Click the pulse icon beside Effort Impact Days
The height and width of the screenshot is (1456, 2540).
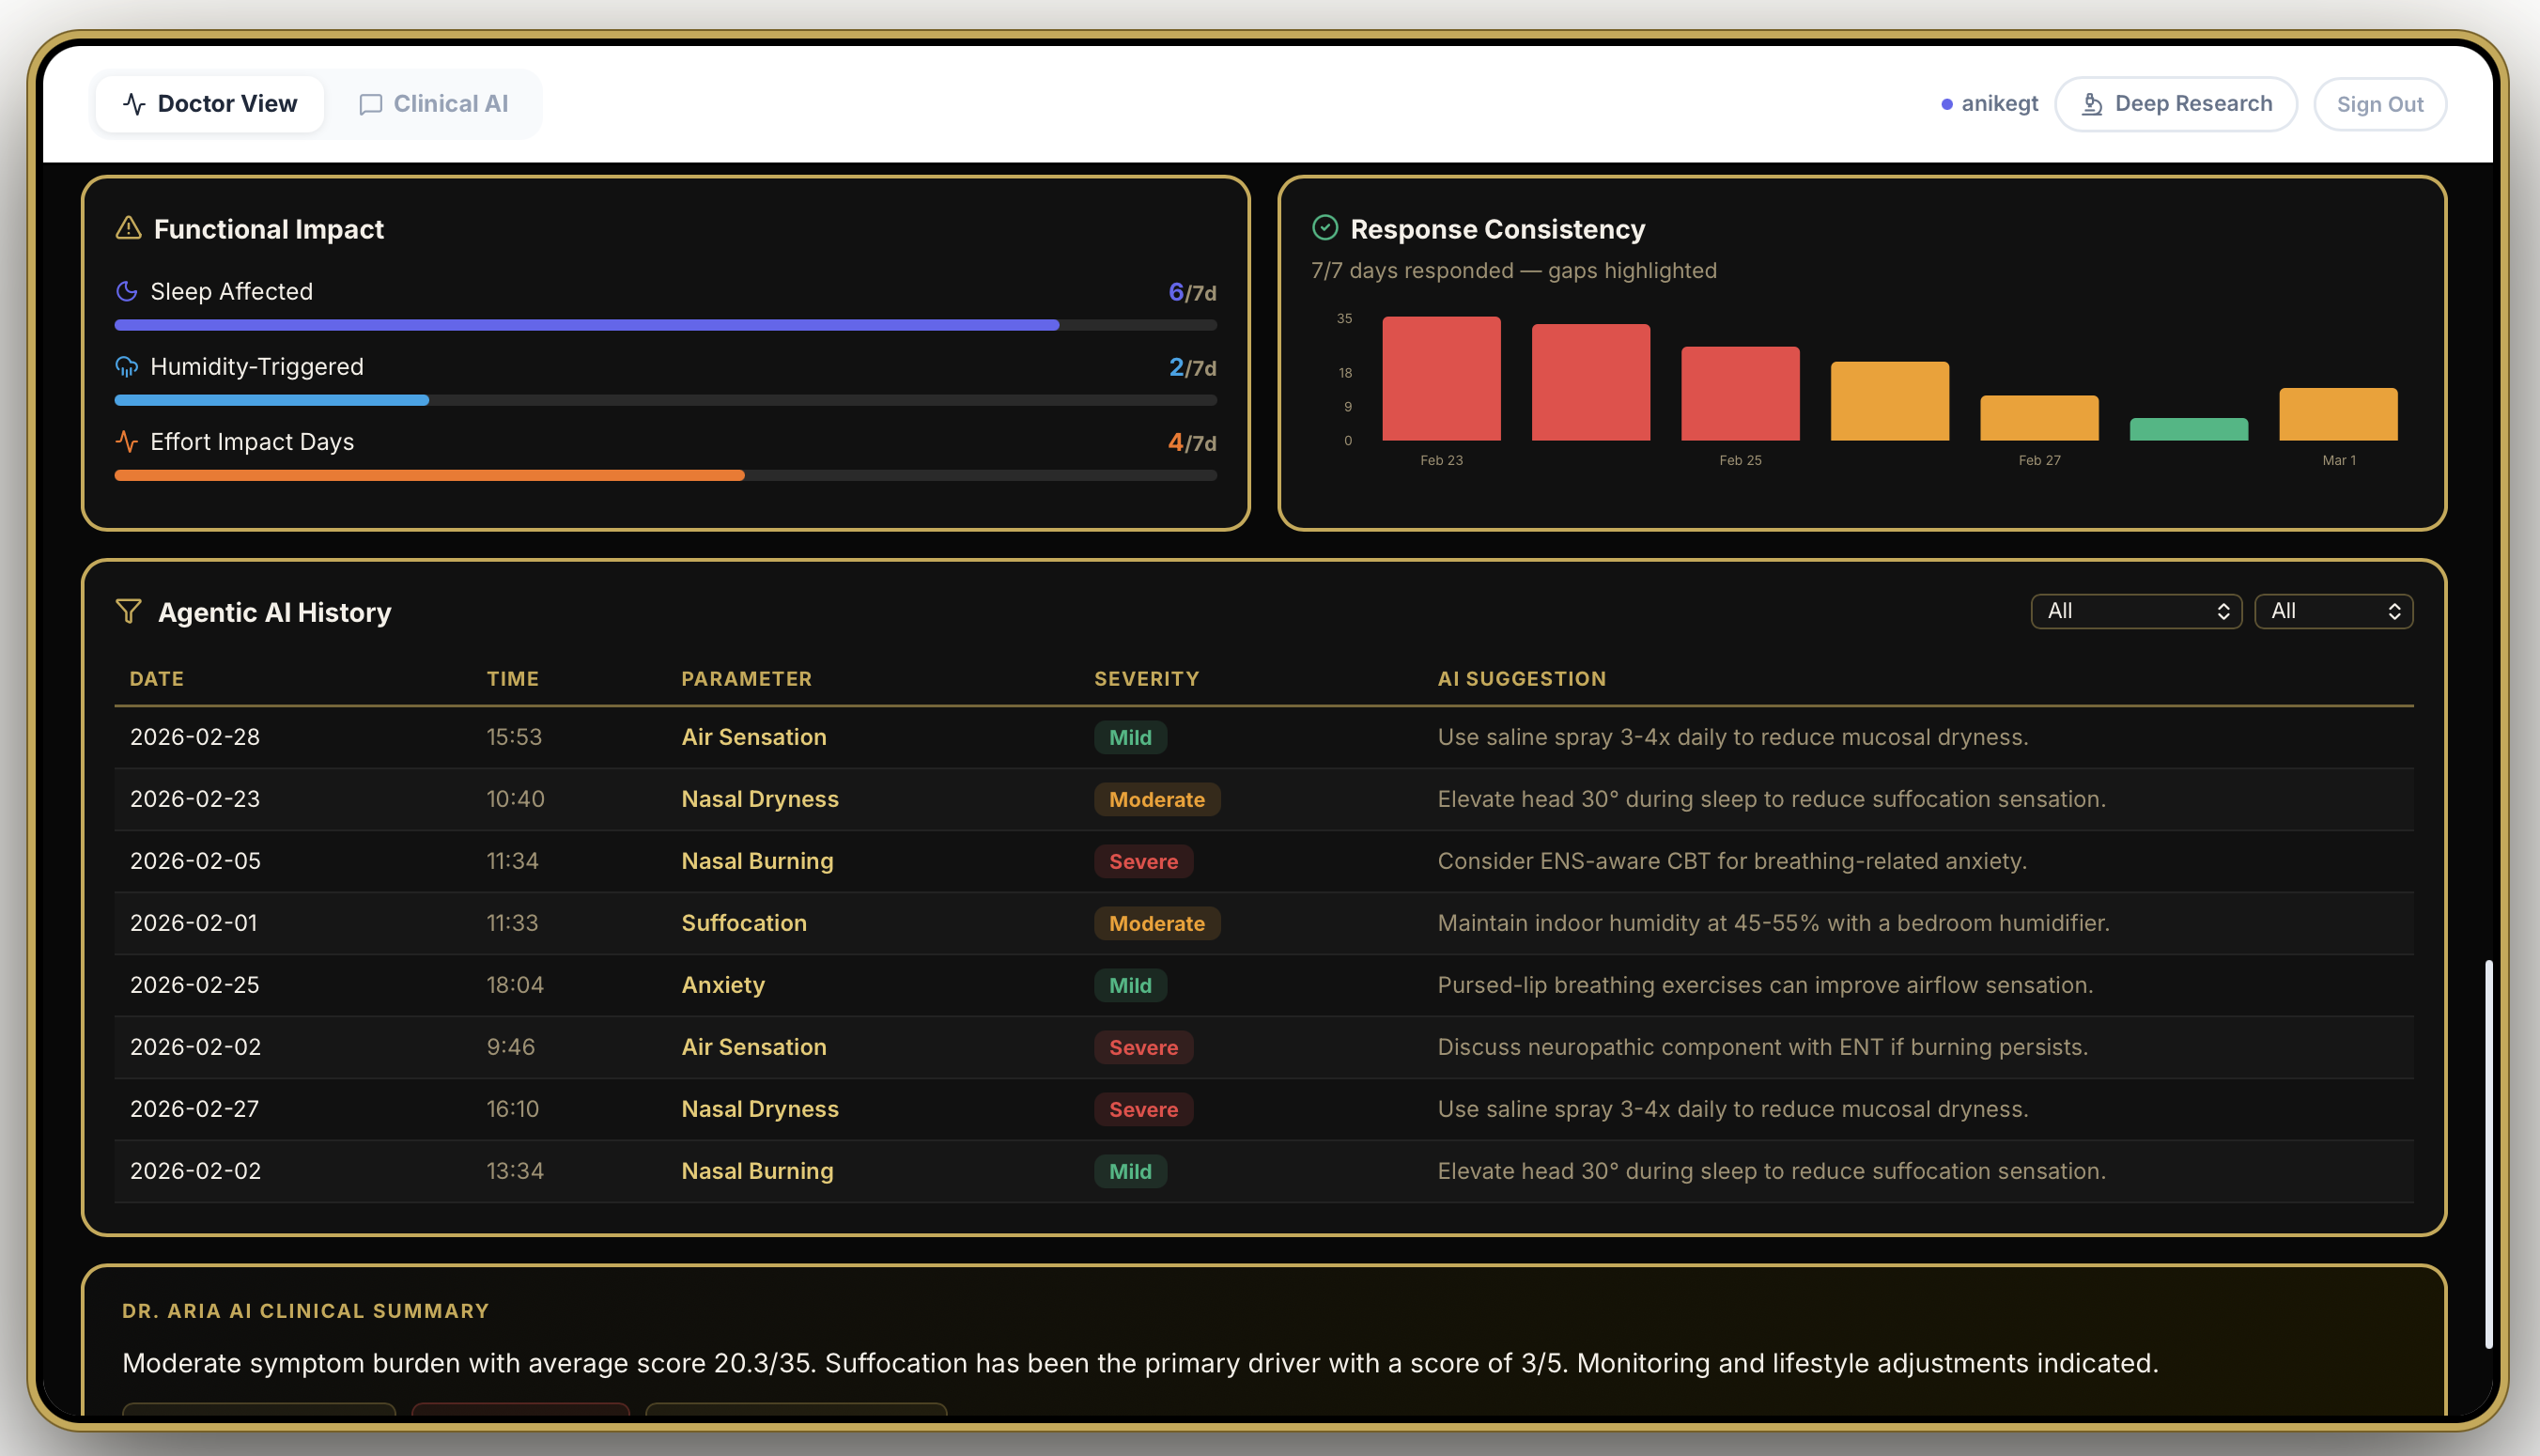pos(127,441)
